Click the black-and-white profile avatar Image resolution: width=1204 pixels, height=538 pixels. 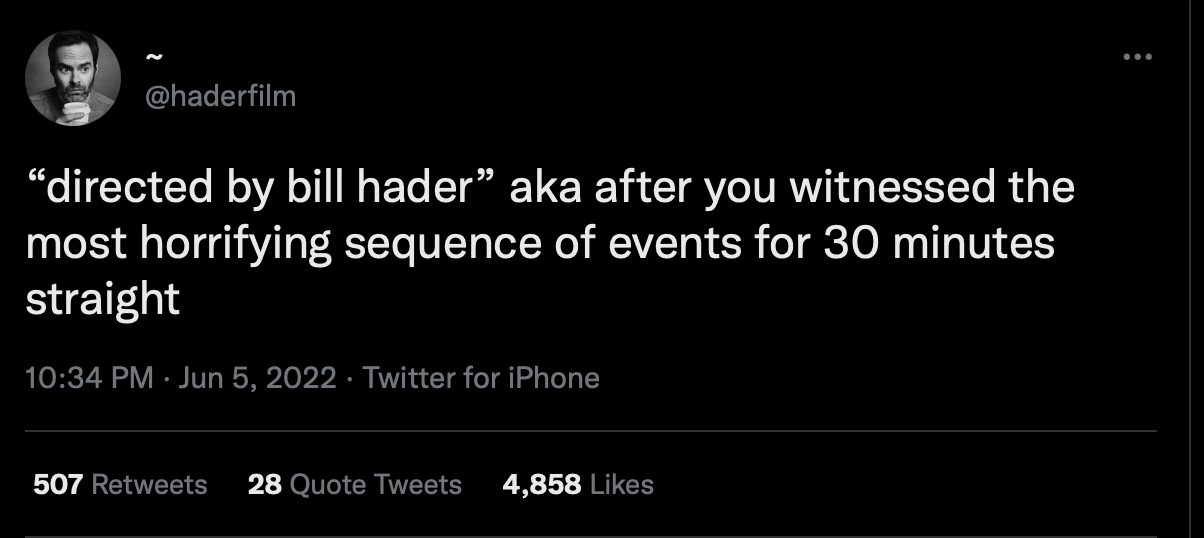[x=73, y=79]
